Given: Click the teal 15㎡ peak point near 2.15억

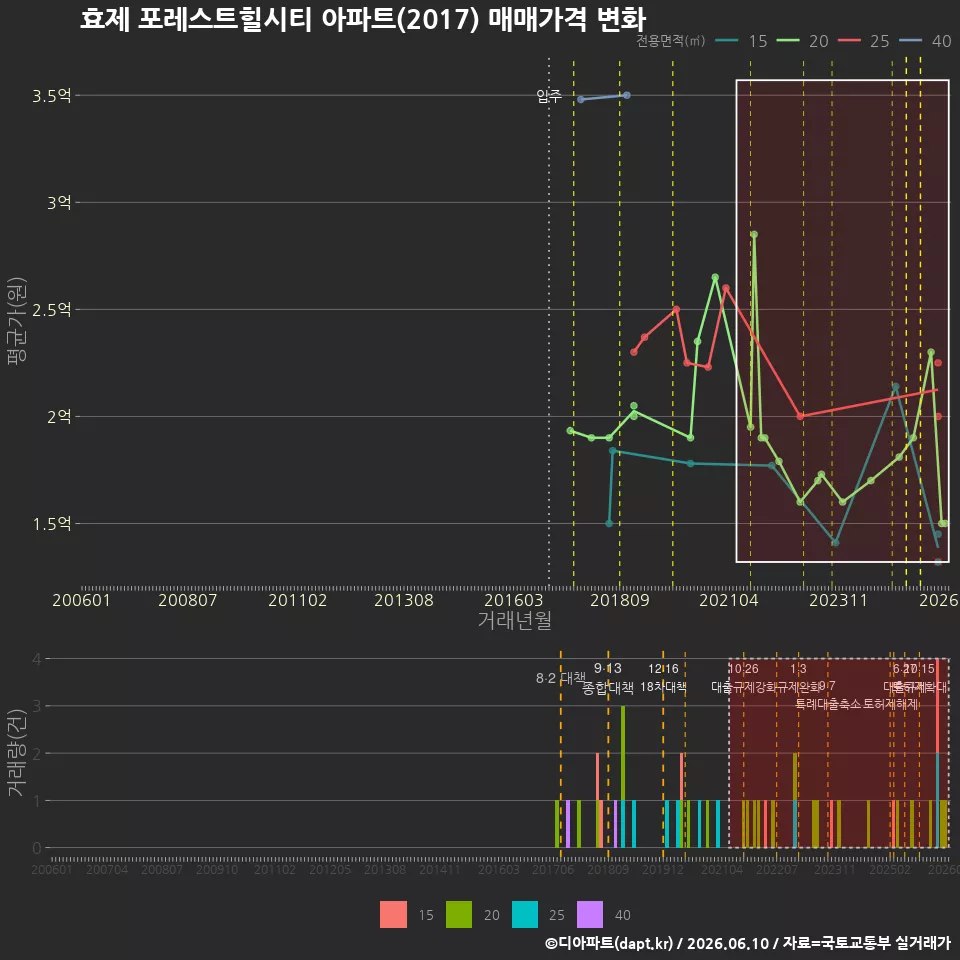Looking at the screenshot, I should pos(895,386).
